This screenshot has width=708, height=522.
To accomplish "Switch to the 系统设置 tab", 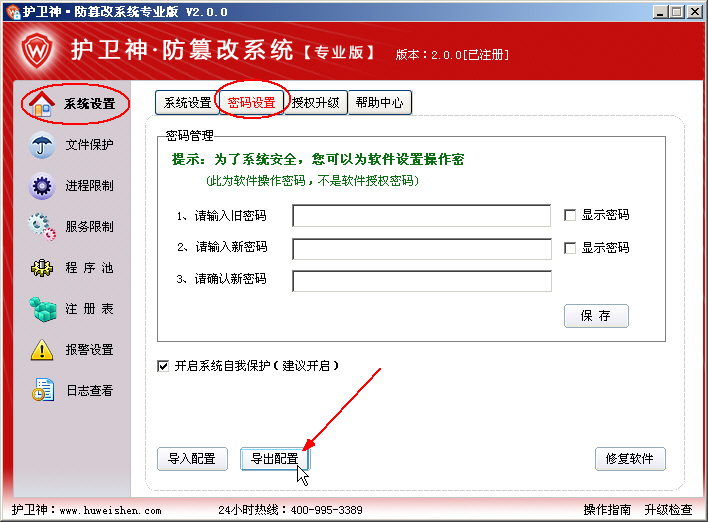I will (x=187, y=103).
